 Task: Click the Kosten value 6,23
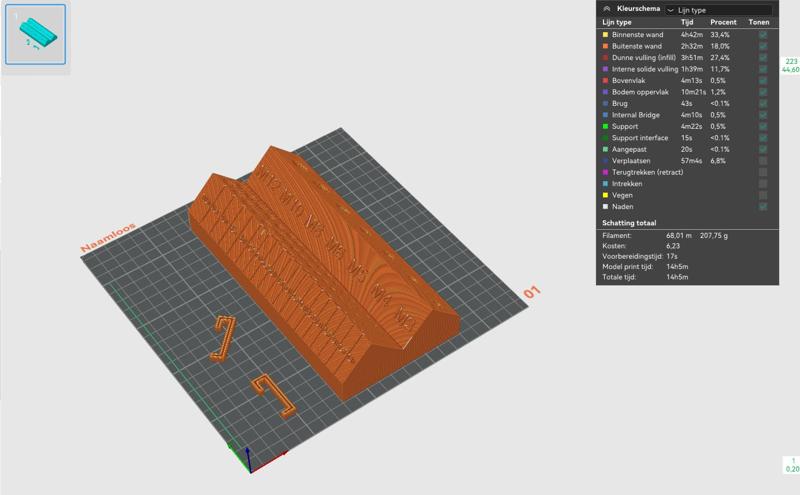click(673, 246)
